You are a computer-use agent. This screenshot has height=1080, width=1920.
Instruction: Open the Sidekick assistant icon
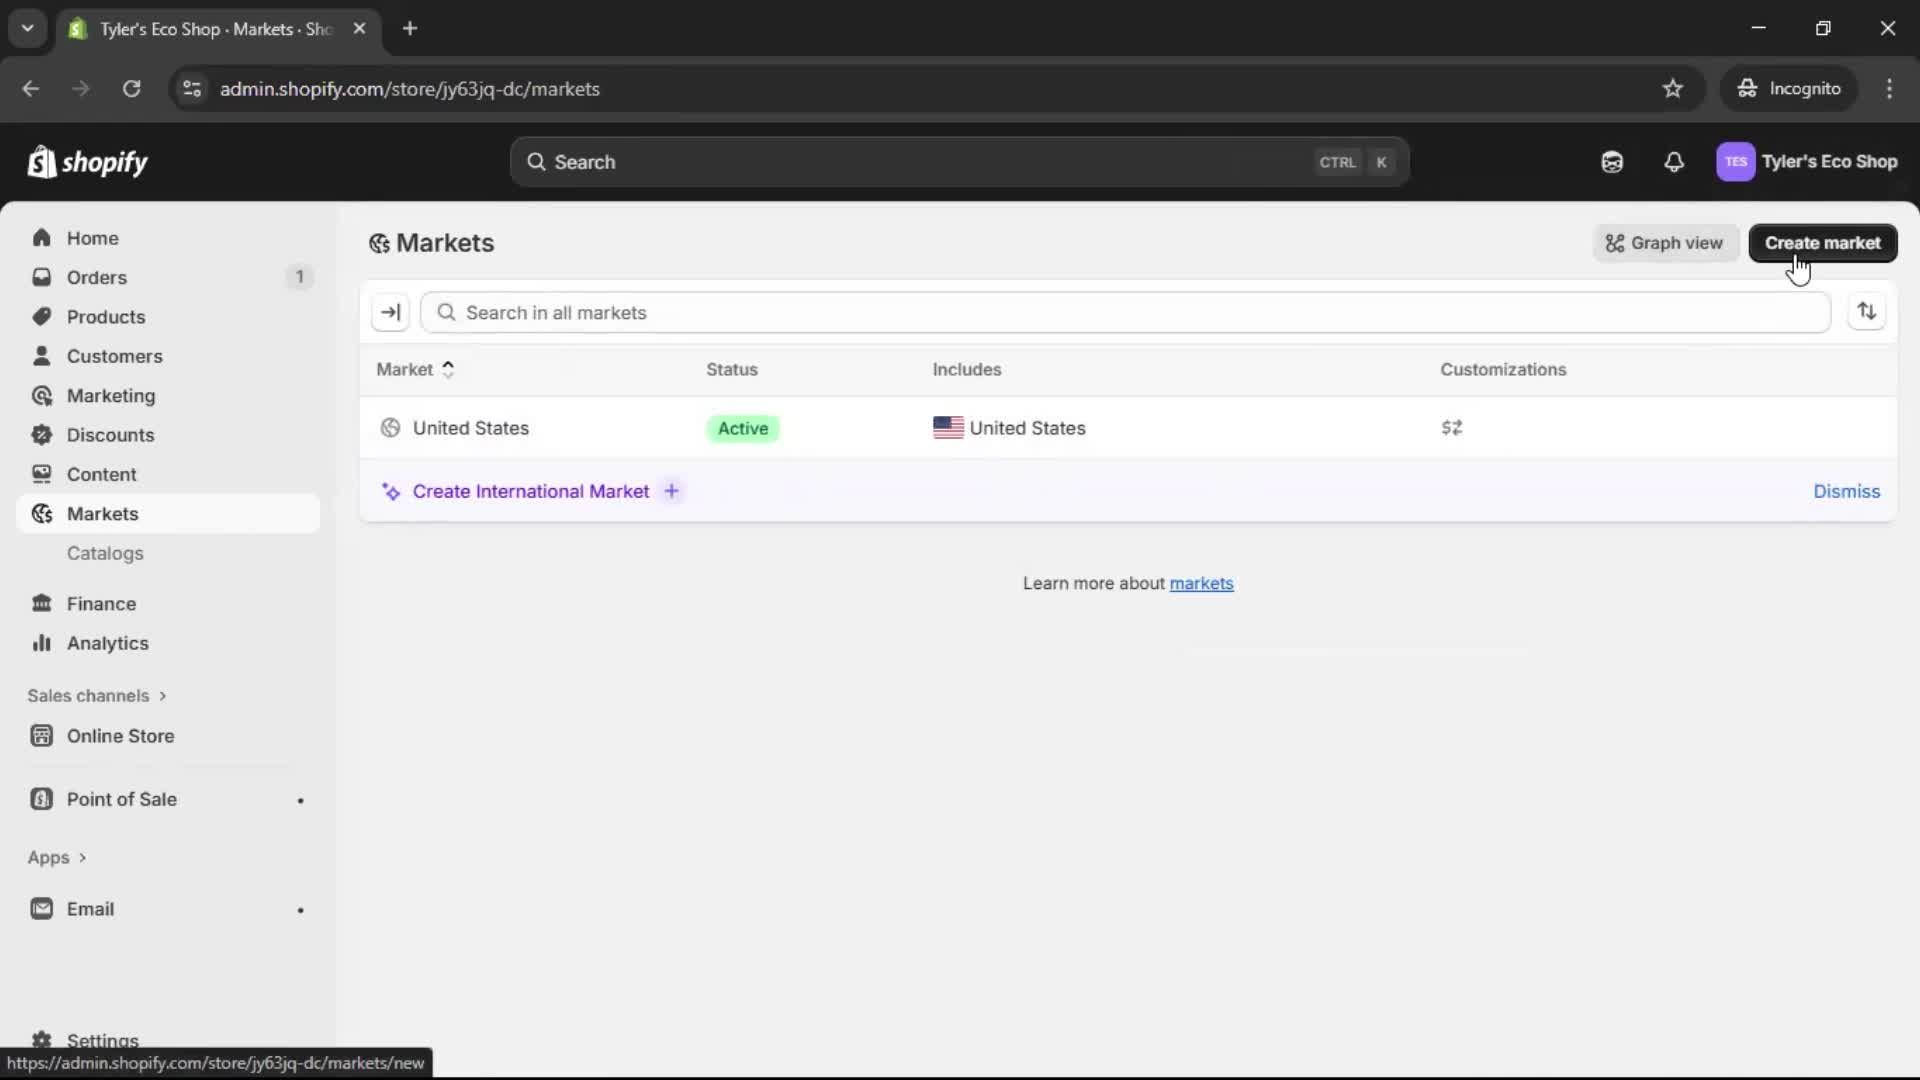coord(1612,162)
